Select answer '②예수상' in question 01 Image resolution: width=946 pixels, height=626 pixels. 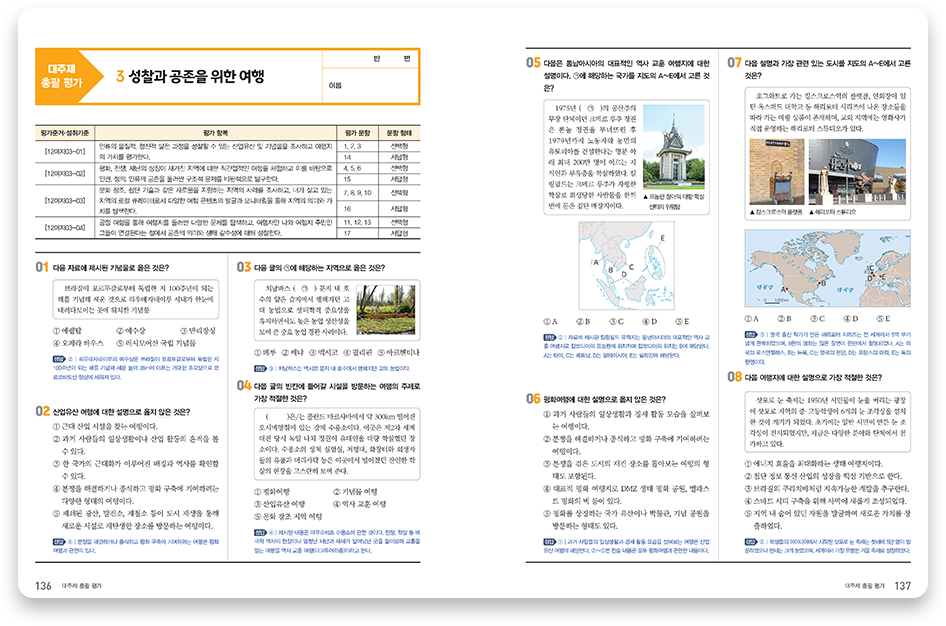(131, 330)
